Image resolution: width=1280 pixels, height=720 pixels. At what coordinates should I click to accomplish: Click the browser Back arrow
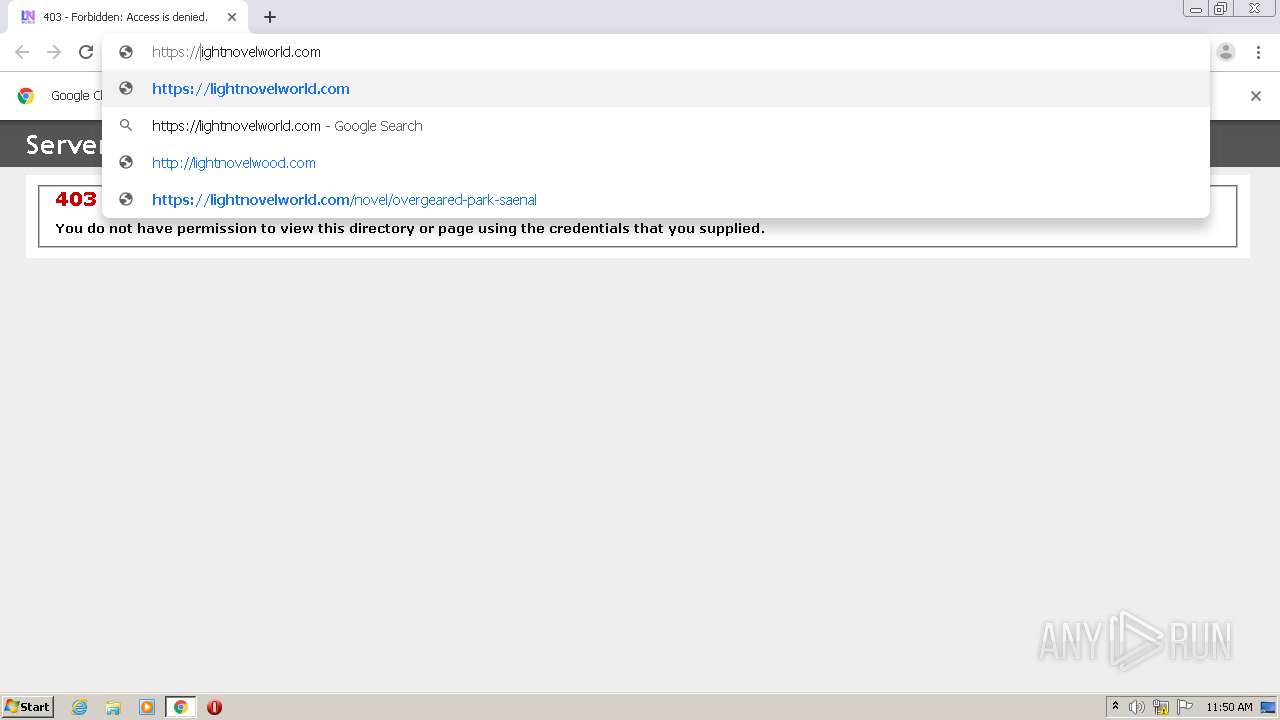click(x=22, y=52)
